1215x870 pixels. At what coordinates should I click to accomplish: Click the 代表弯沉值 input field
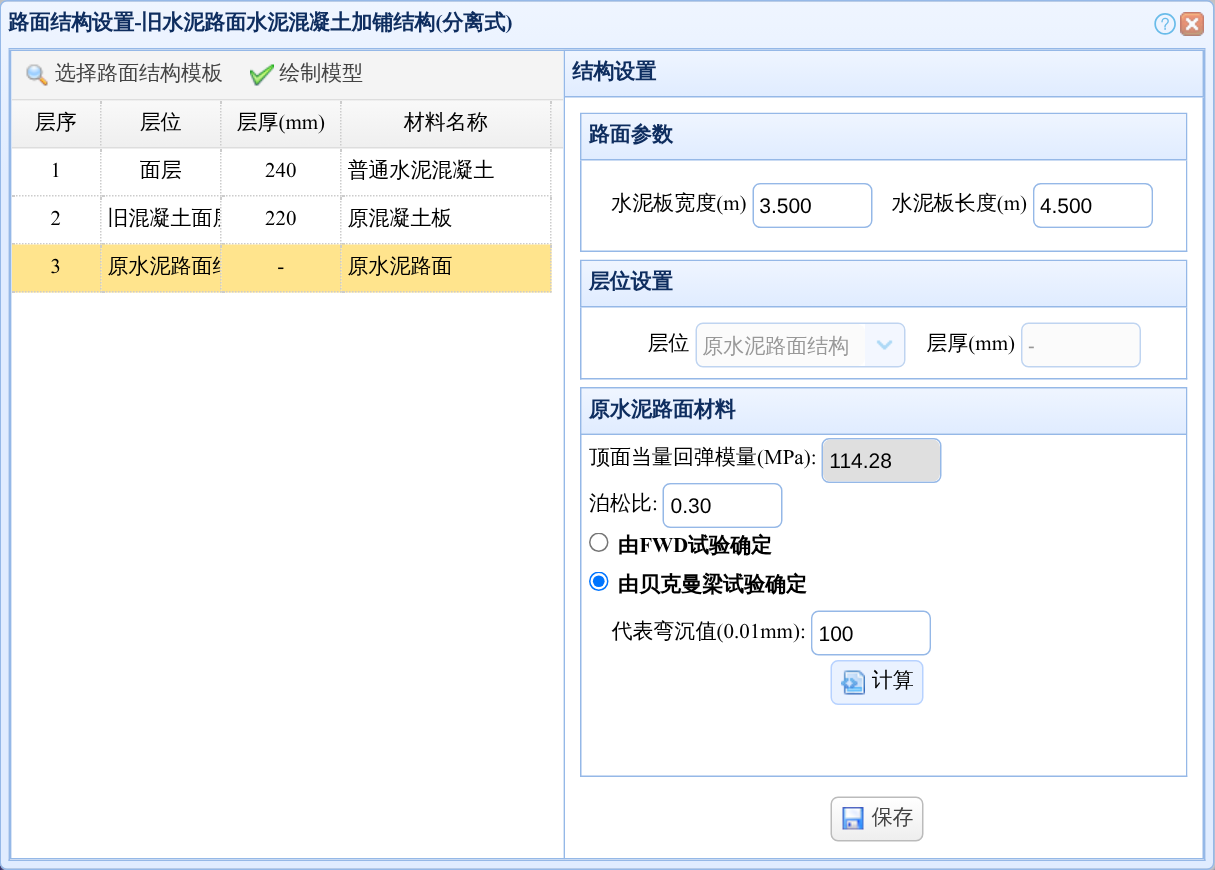pyautogui.click(x=871, y=633)
